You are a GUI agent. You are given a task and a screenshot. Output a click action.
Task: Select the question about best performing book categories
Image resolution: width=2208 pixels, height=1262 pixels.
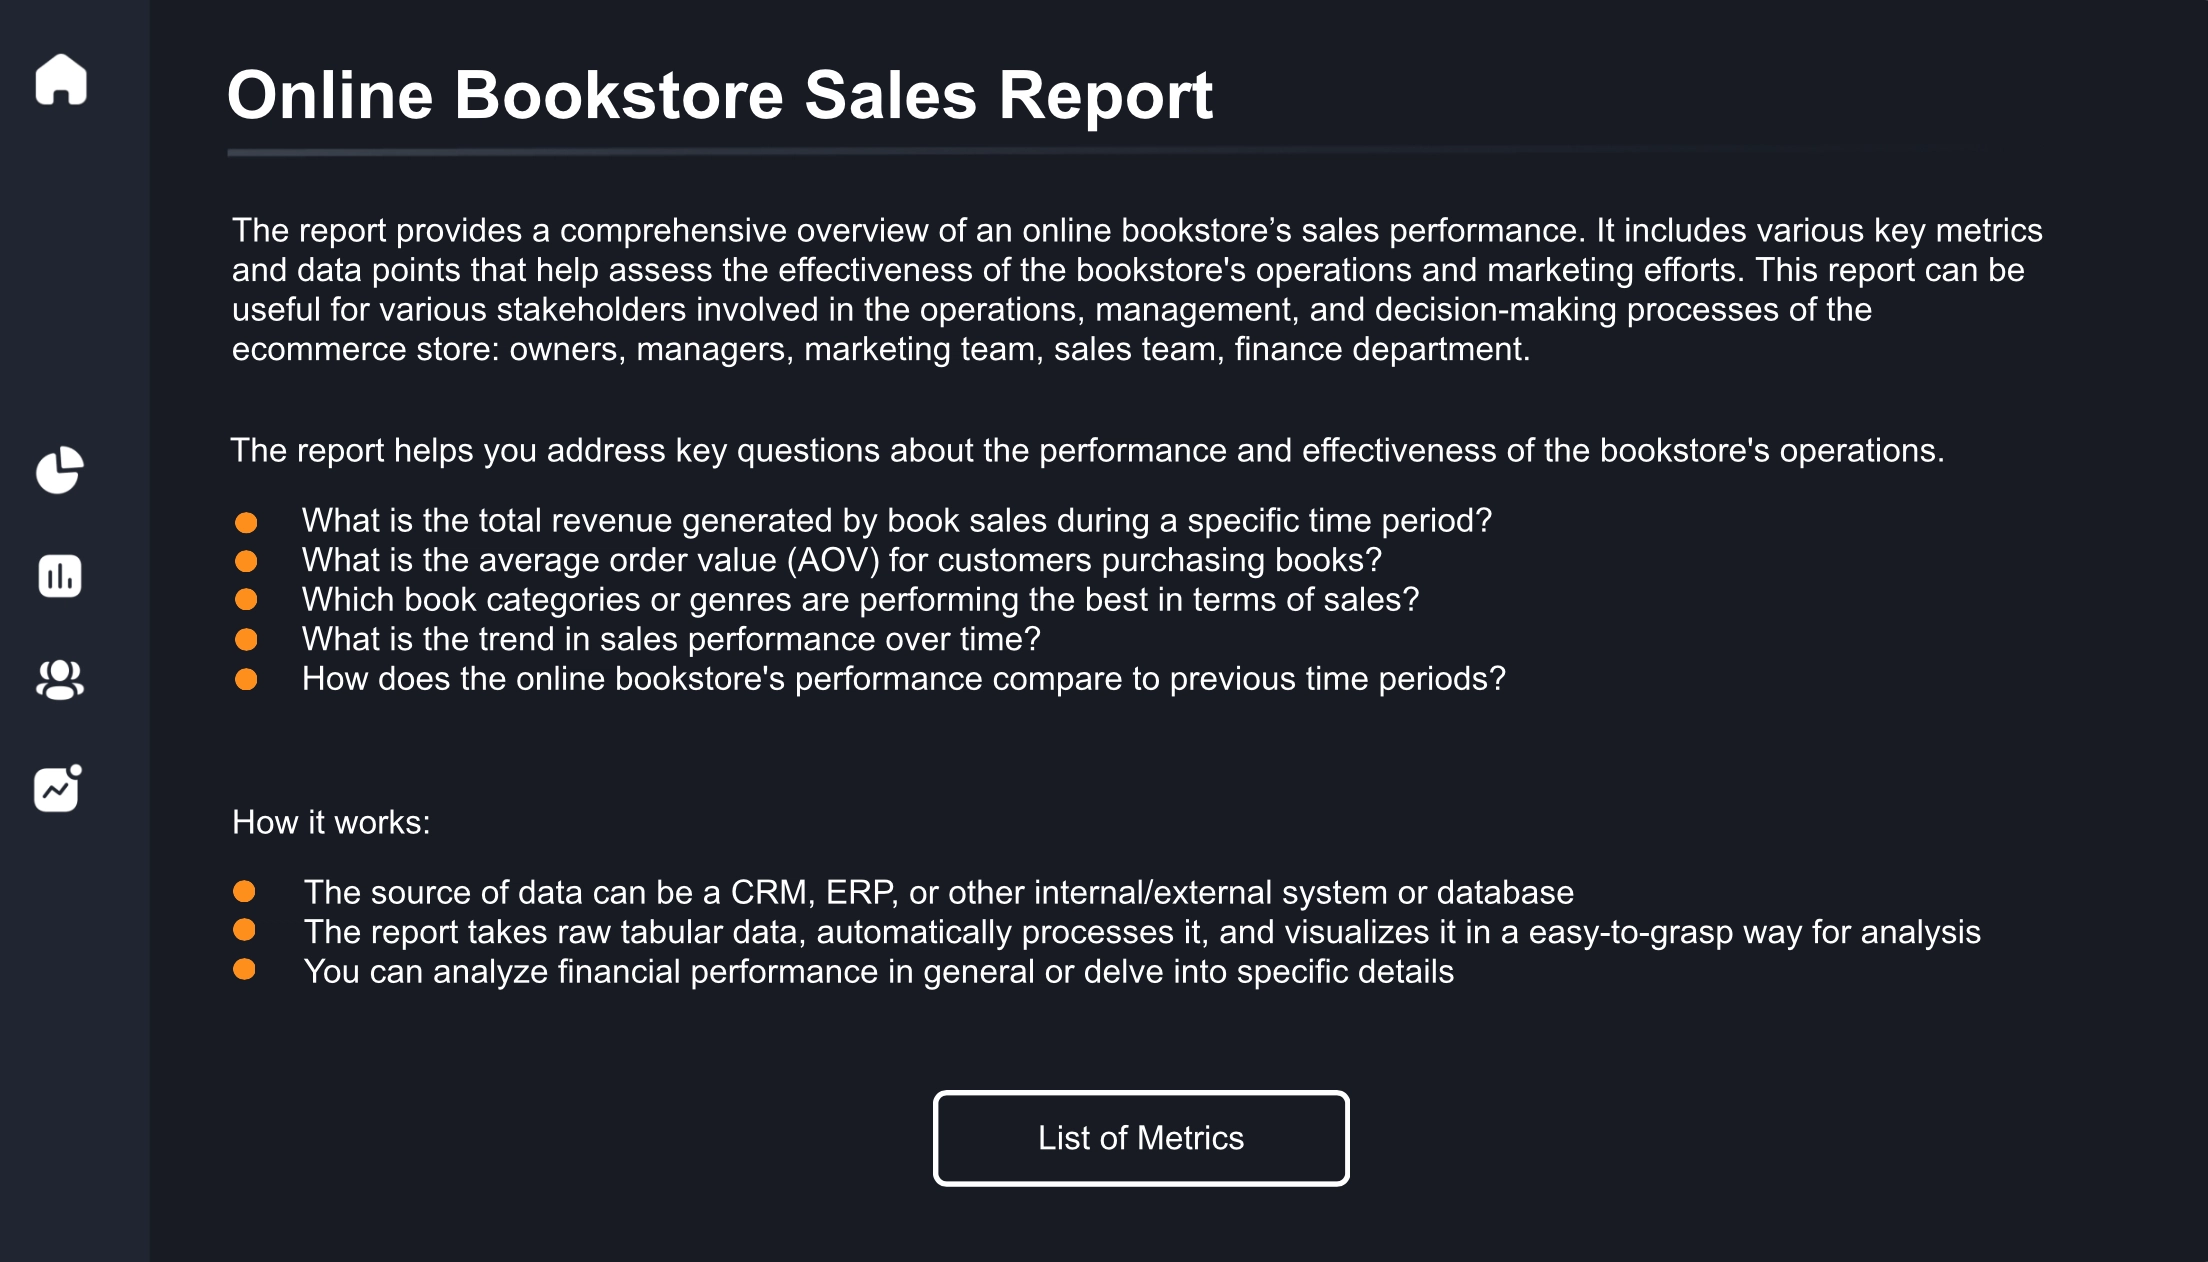860,600
